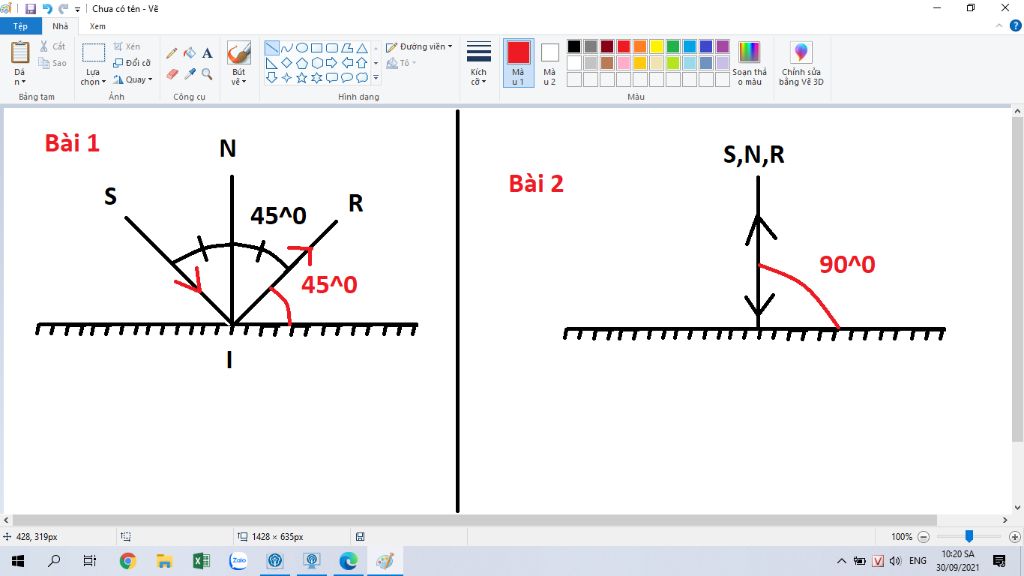Switch to the Xem view tab

pos(97,26)
